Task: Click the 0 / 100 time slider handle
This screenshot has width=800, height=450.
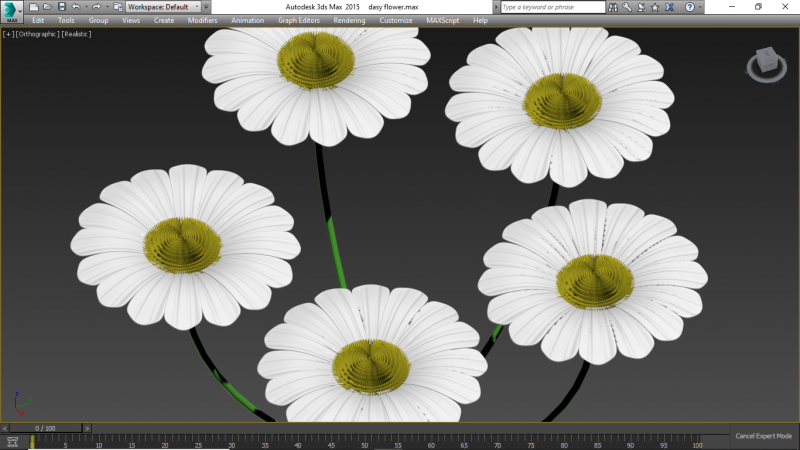Action: click(45, 428)
